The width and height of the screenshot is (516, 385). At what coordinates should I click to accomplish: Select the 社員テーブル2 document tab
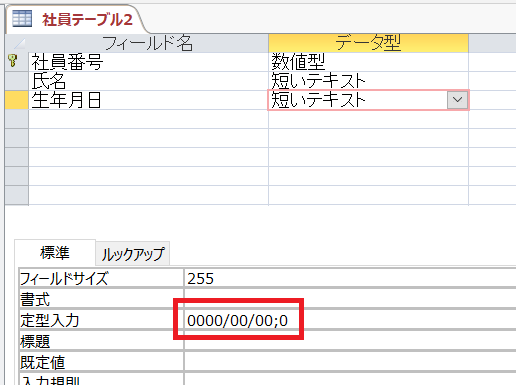point(75,19)
